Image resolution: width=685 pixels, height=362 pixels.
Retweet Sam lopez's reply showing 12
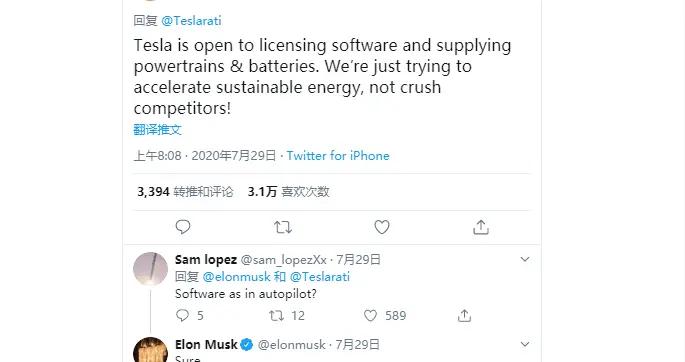click(x=277, y=315)
